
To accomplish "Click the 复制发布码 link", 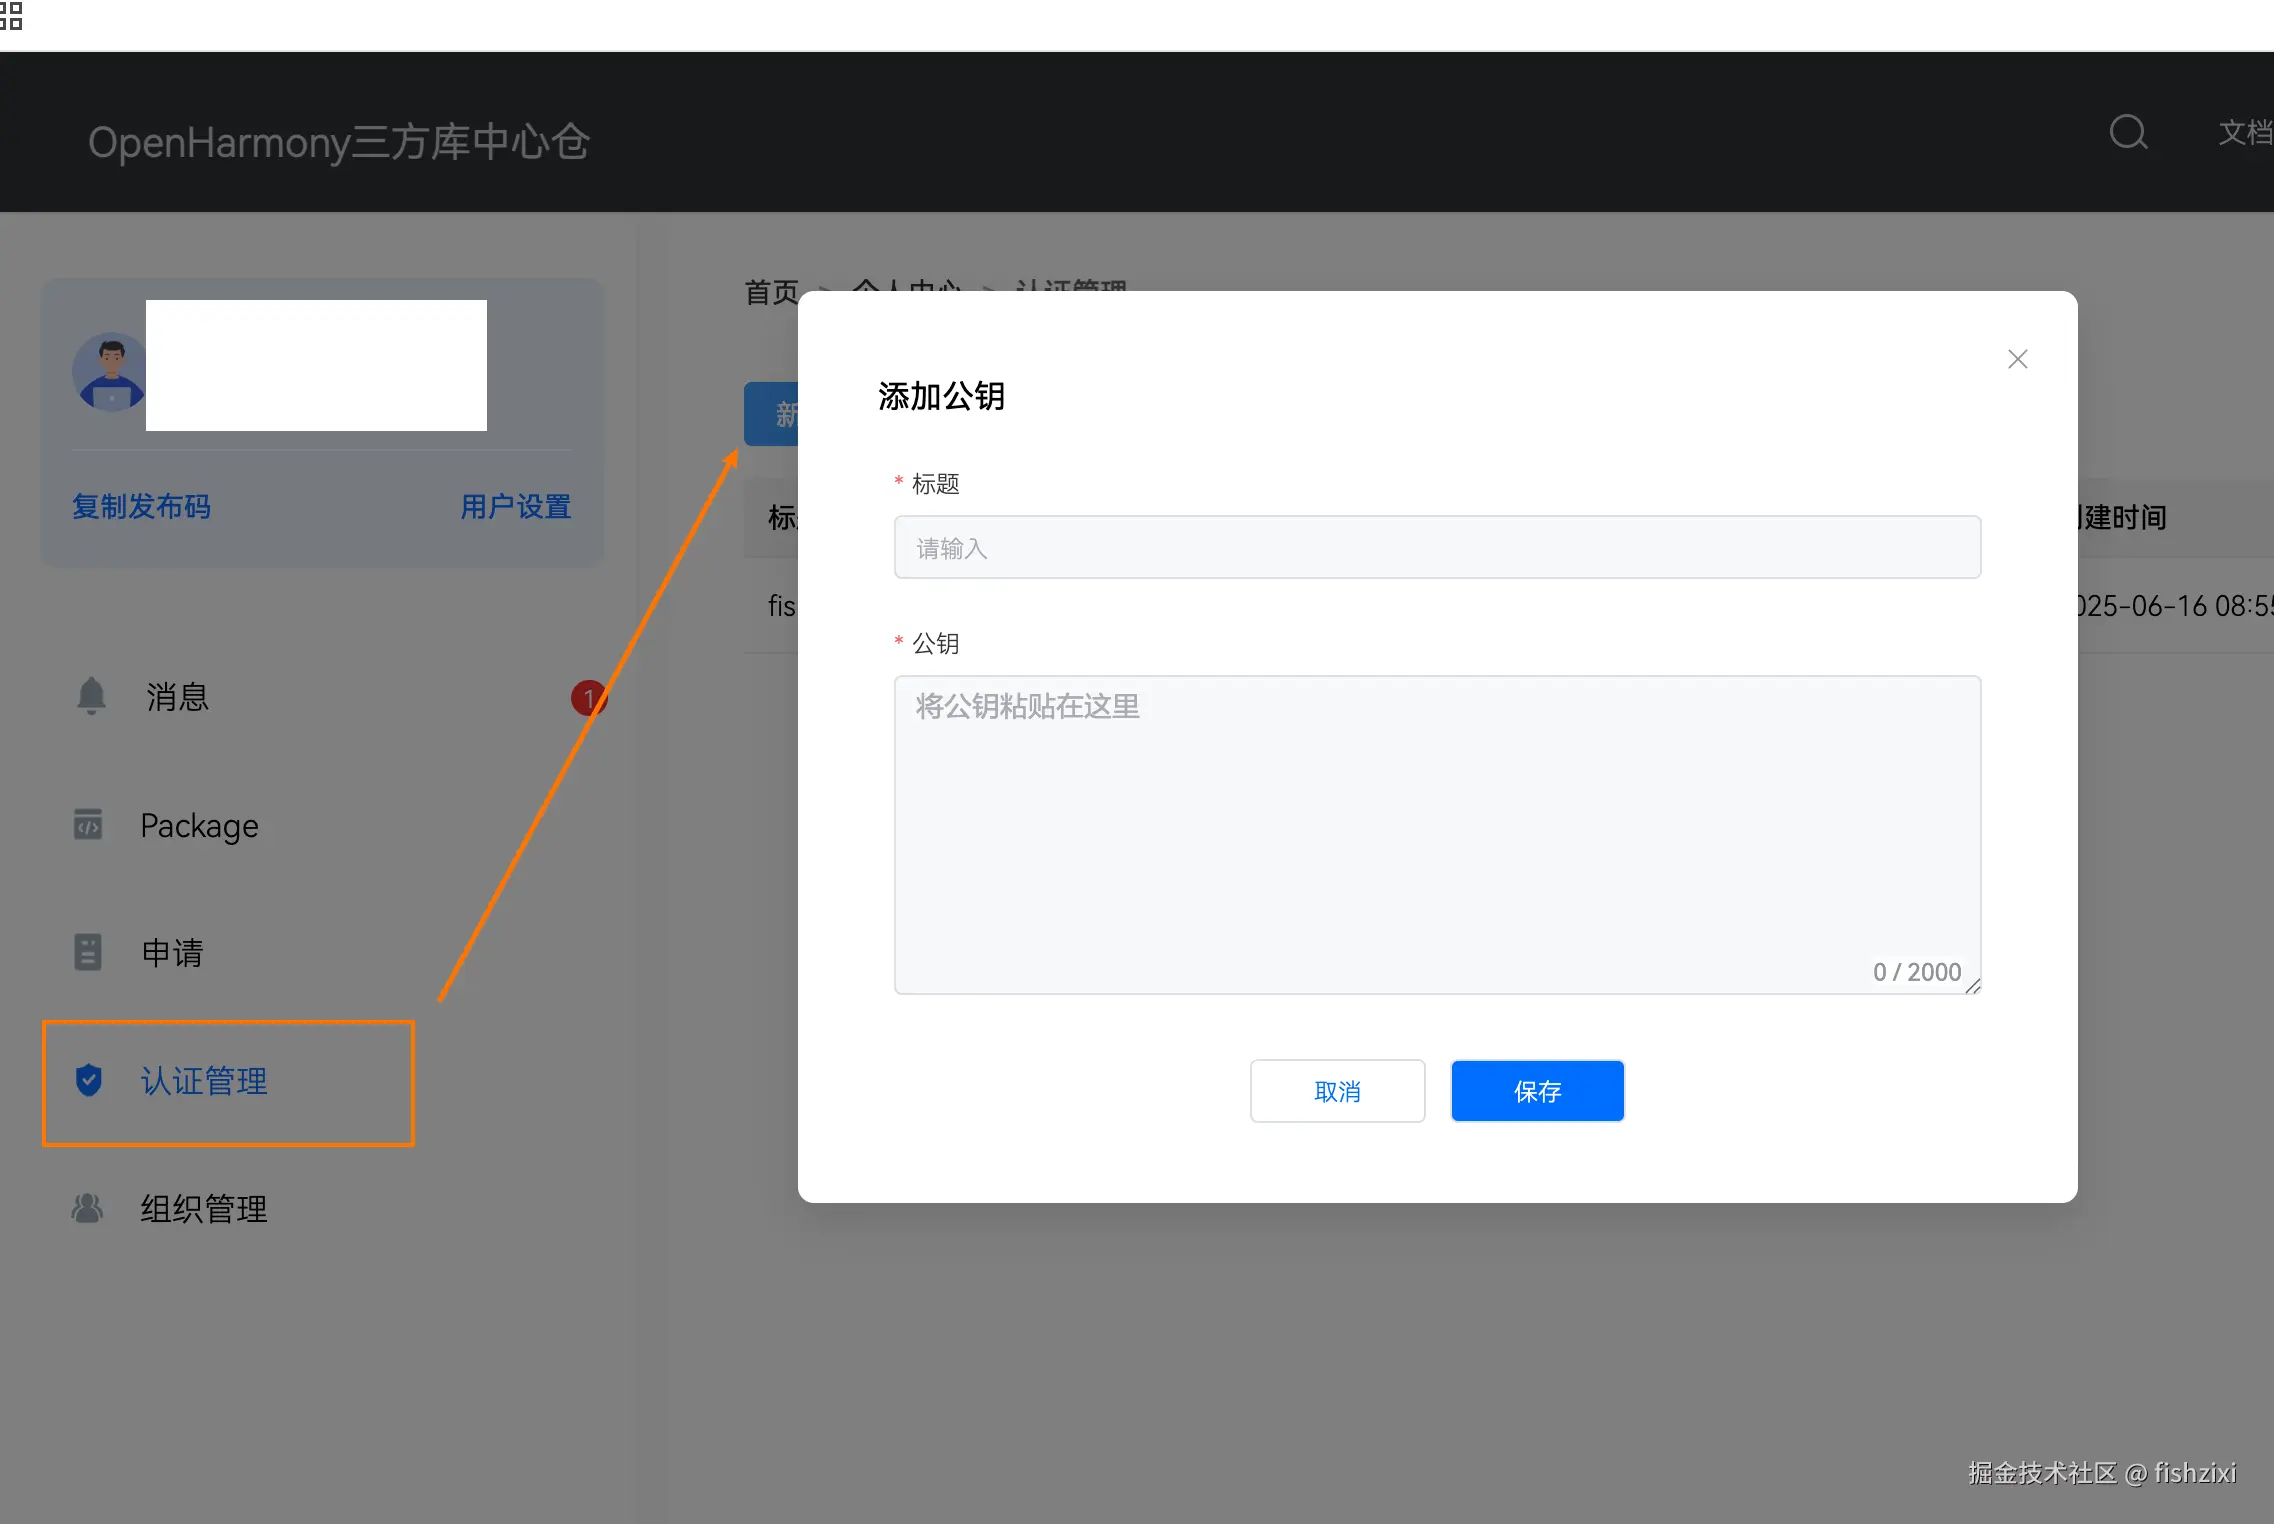I will [x=141, y=507].
